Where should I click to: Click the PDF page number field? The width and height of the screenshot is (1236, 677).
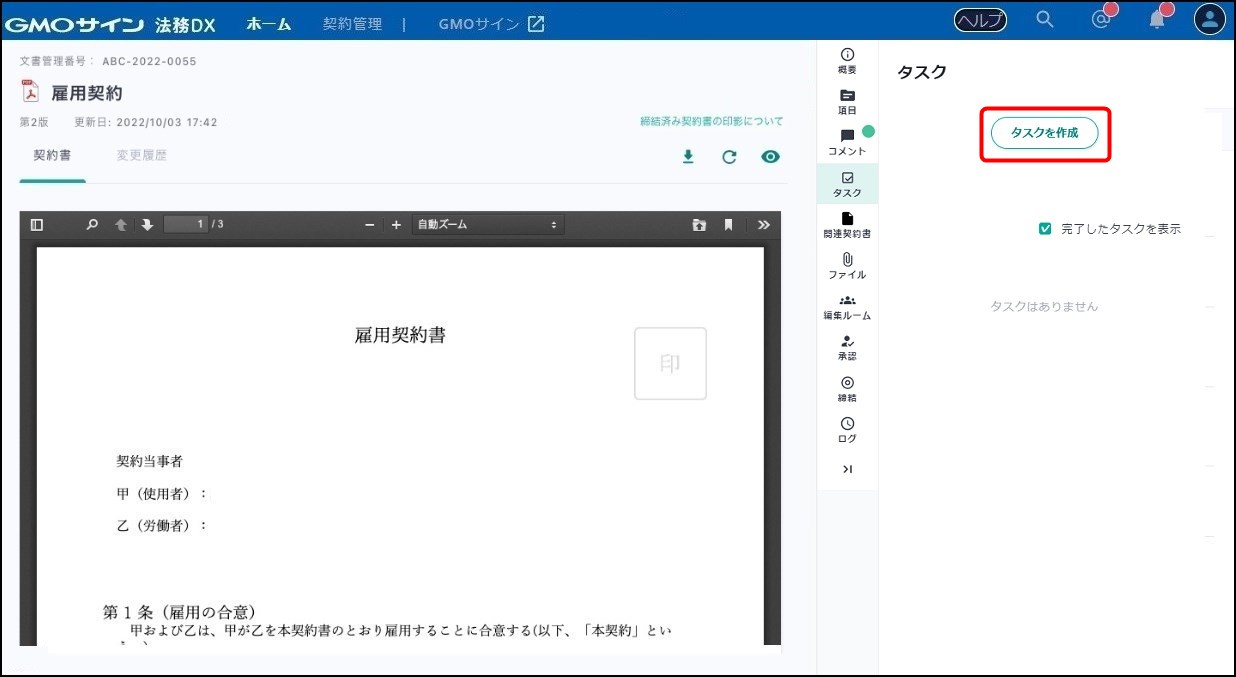pos(186,225)
